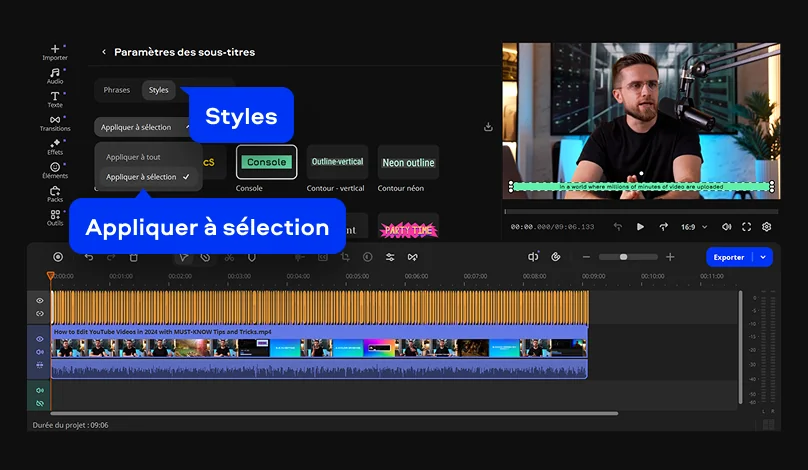
Task: Open the Audio library icon
Action: tap(55, 75)
